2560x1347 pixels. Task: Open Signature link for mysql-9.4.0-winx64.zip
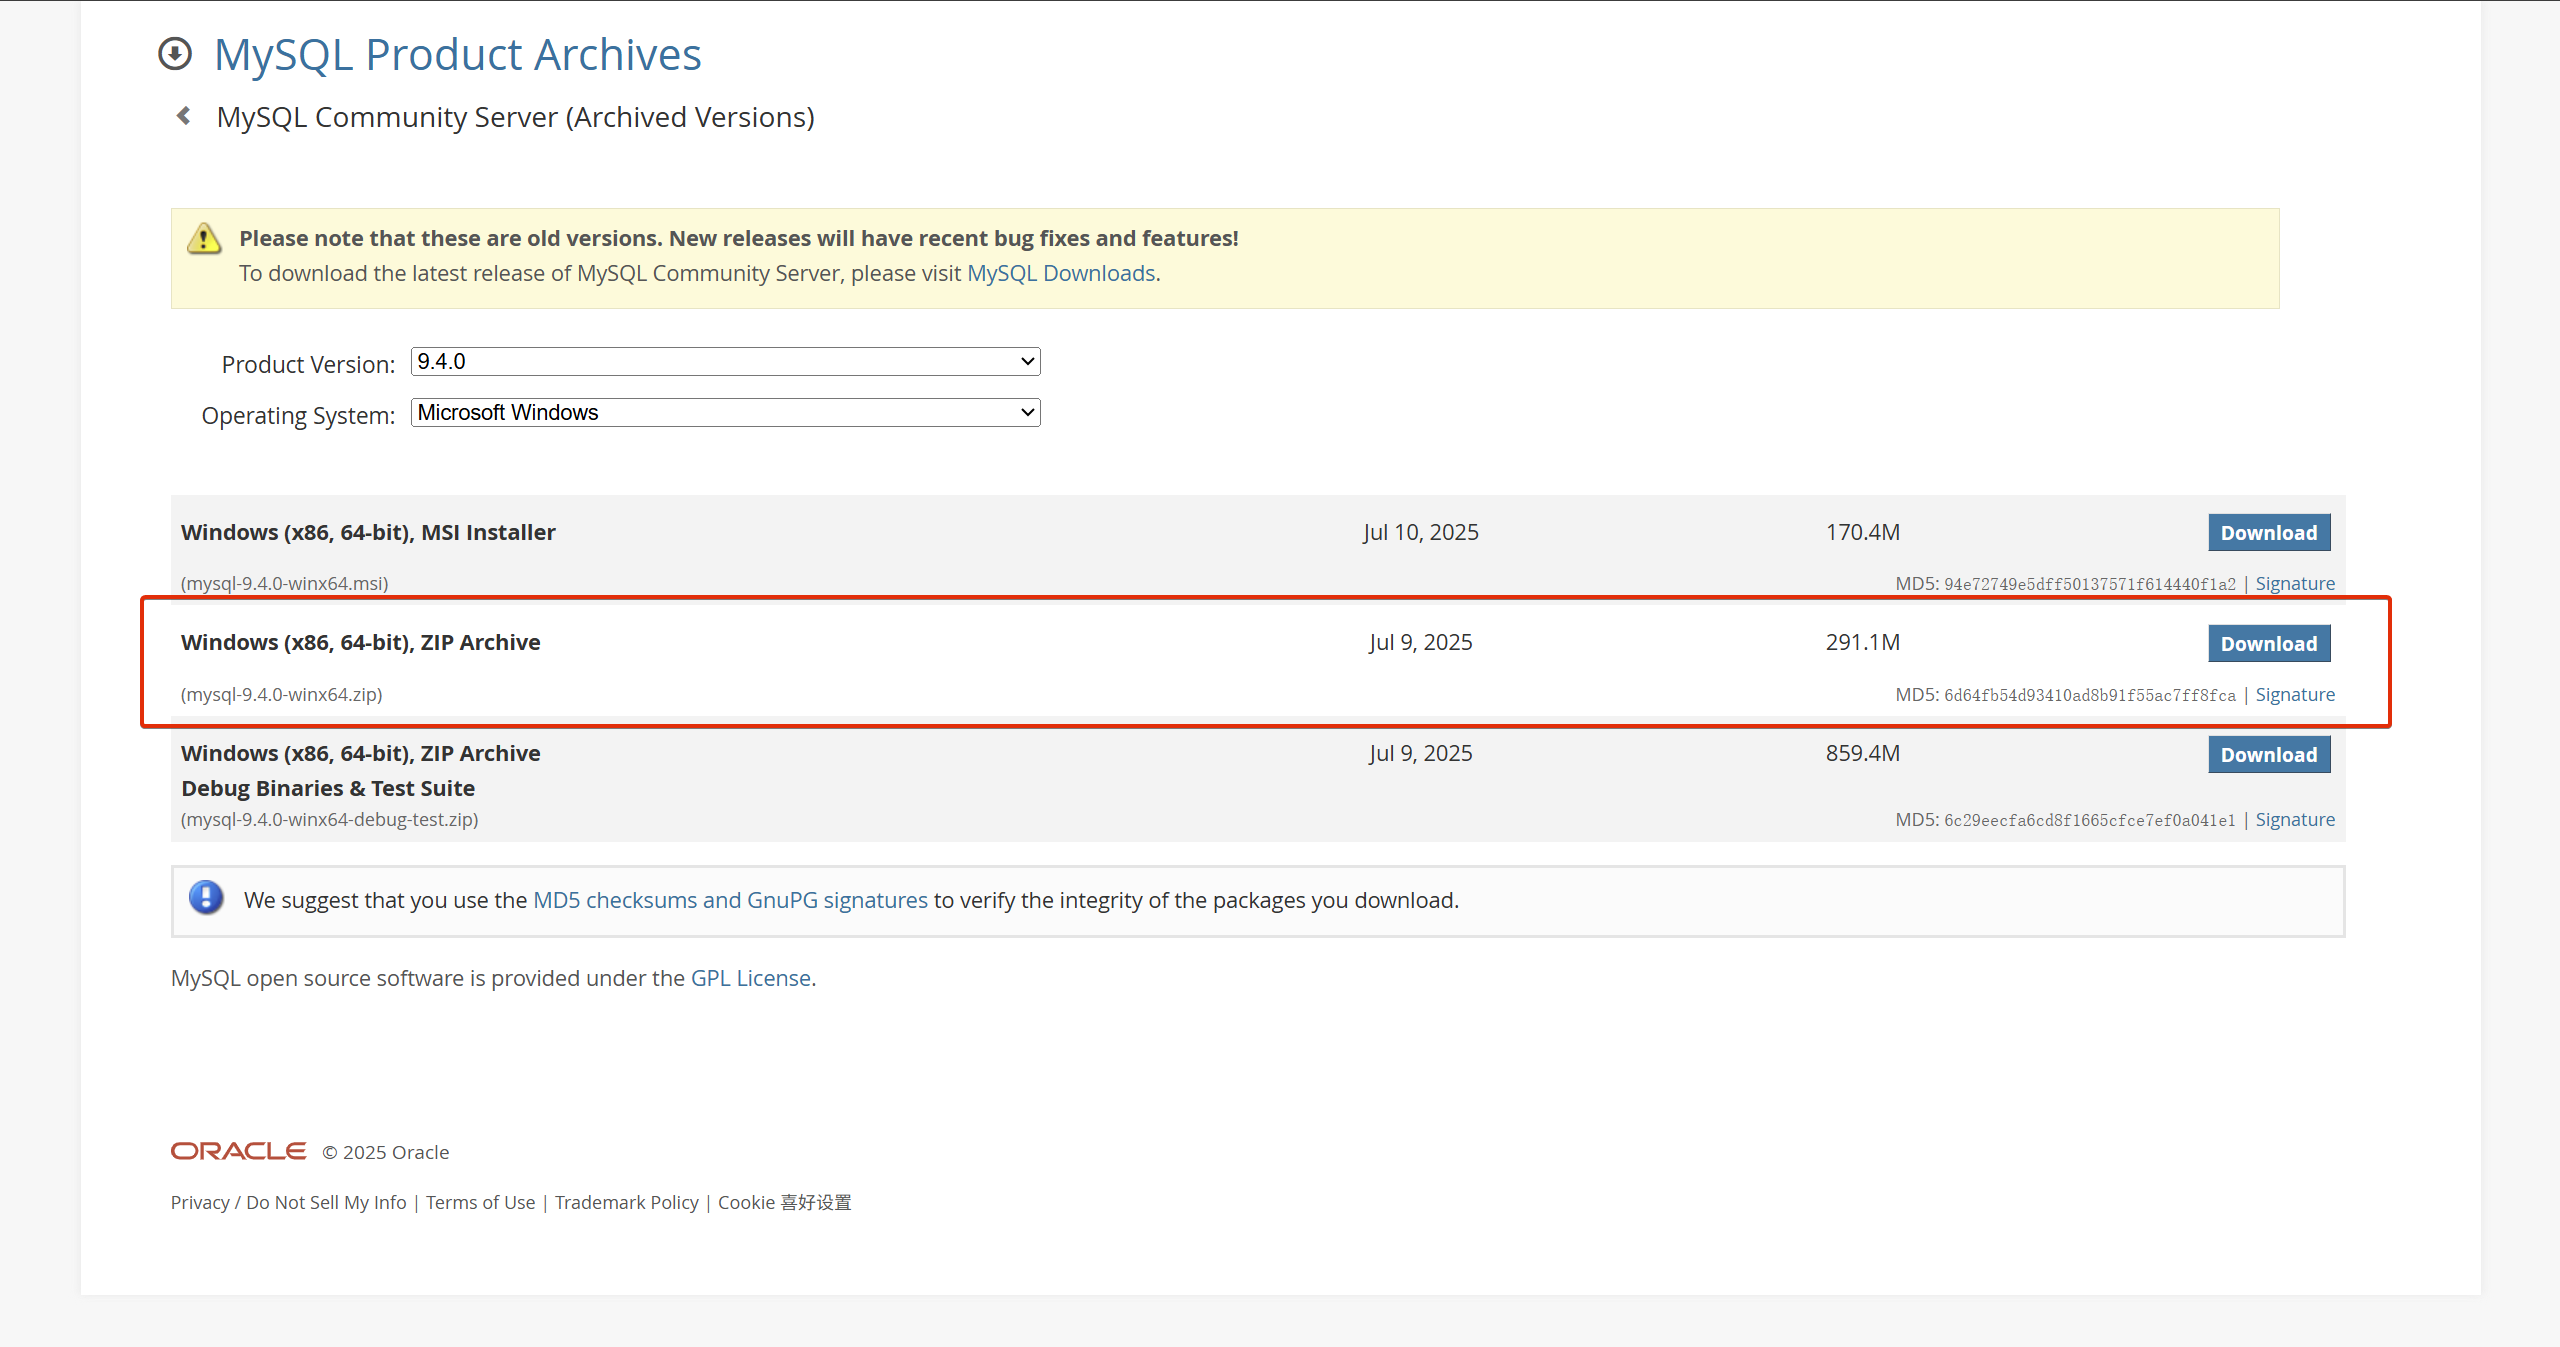click(2294, 694)
